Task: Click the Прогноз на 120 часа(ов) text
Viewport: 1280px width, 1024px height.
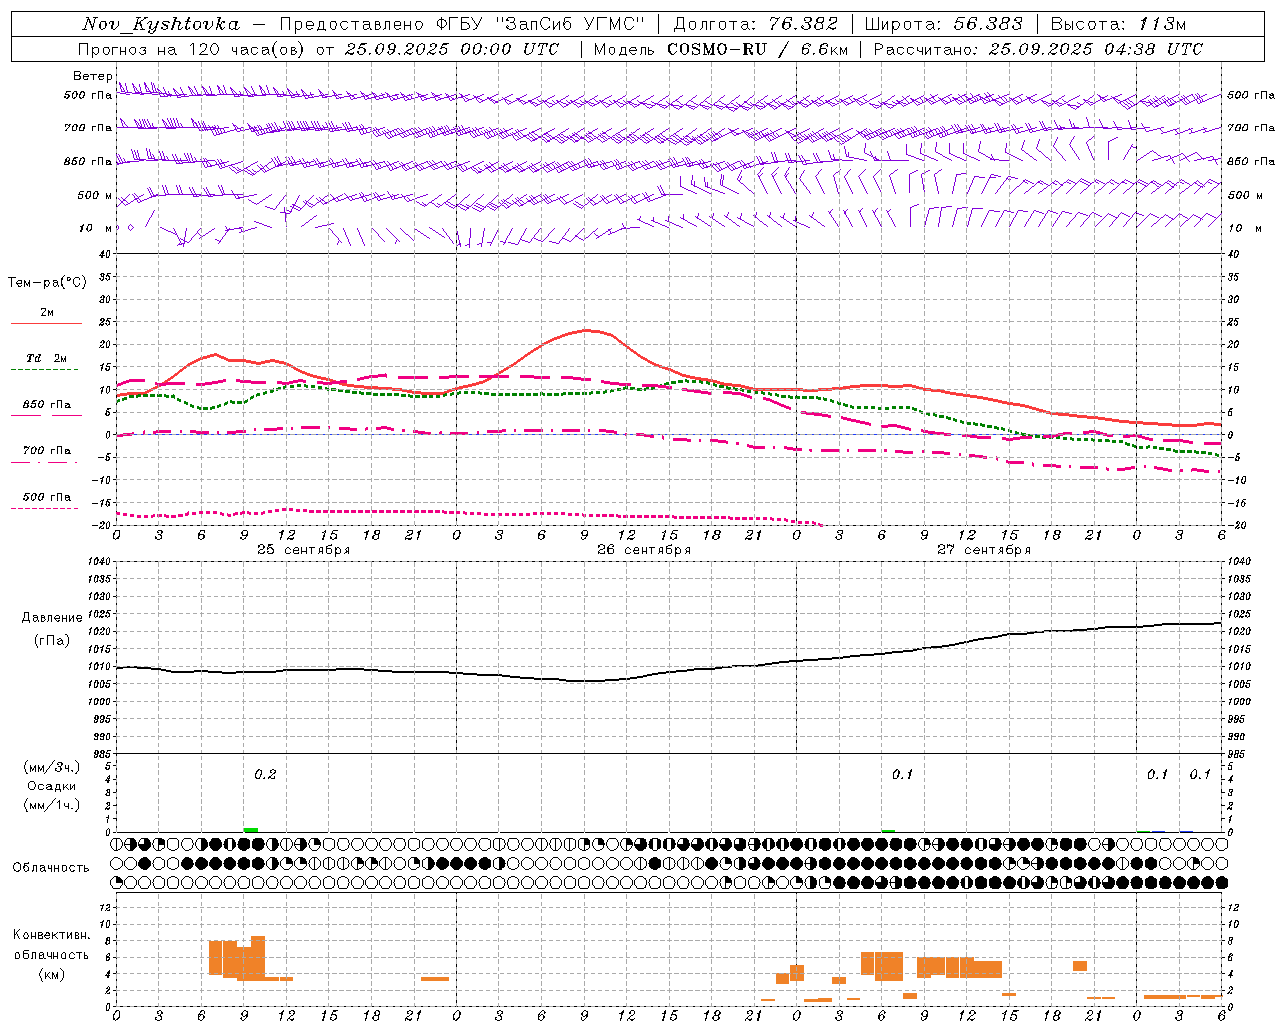Action: point(192,49)
